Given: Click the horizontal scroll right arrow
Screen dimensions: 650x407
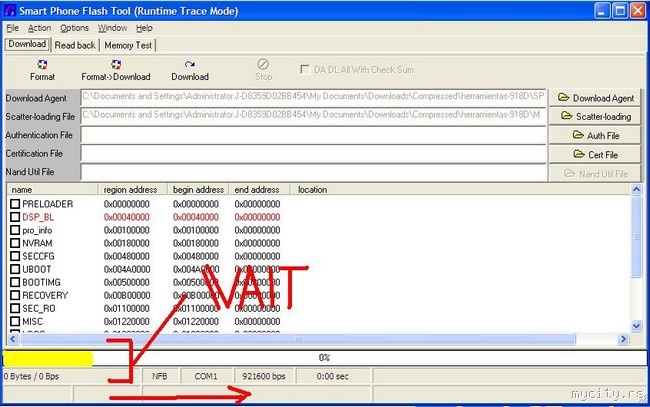Looking at the screenshot, I should point(623,339).
